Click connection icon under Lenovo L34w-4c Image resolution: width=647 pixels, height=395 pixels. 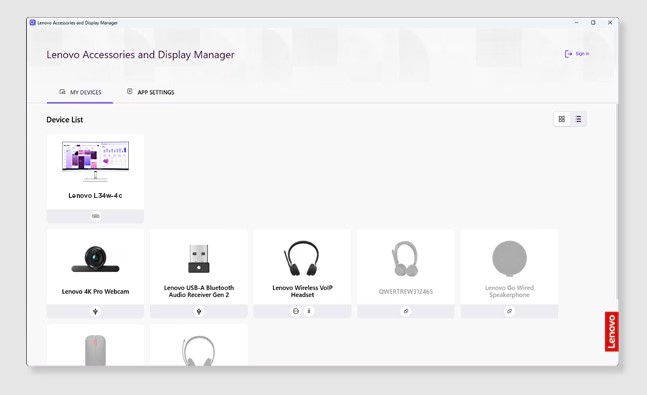pos(95,216)
